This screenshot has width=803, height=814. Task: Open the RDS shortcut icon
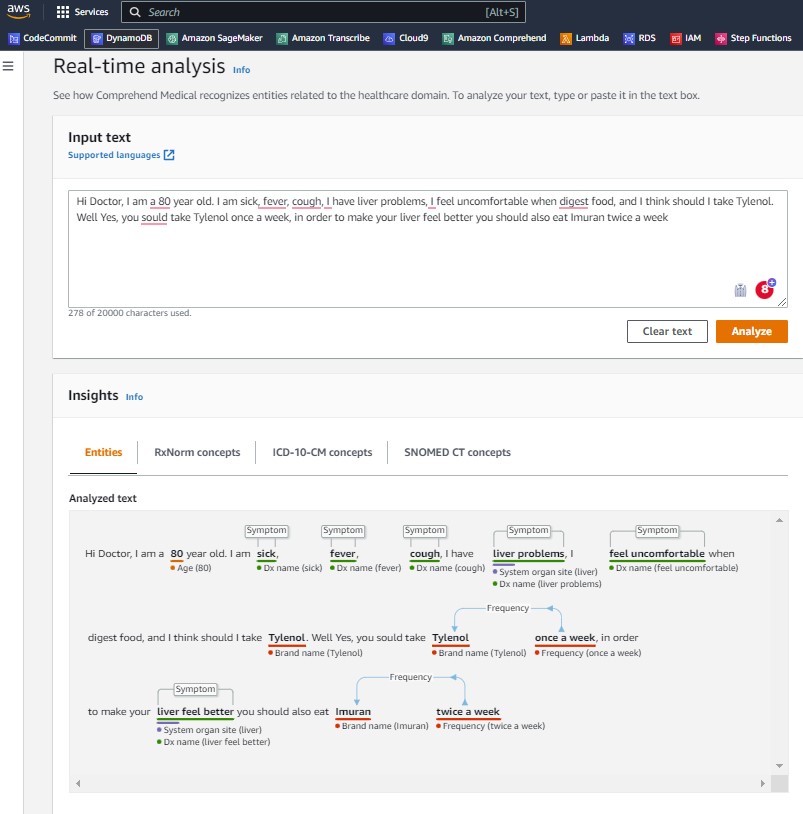coord(629,38)
